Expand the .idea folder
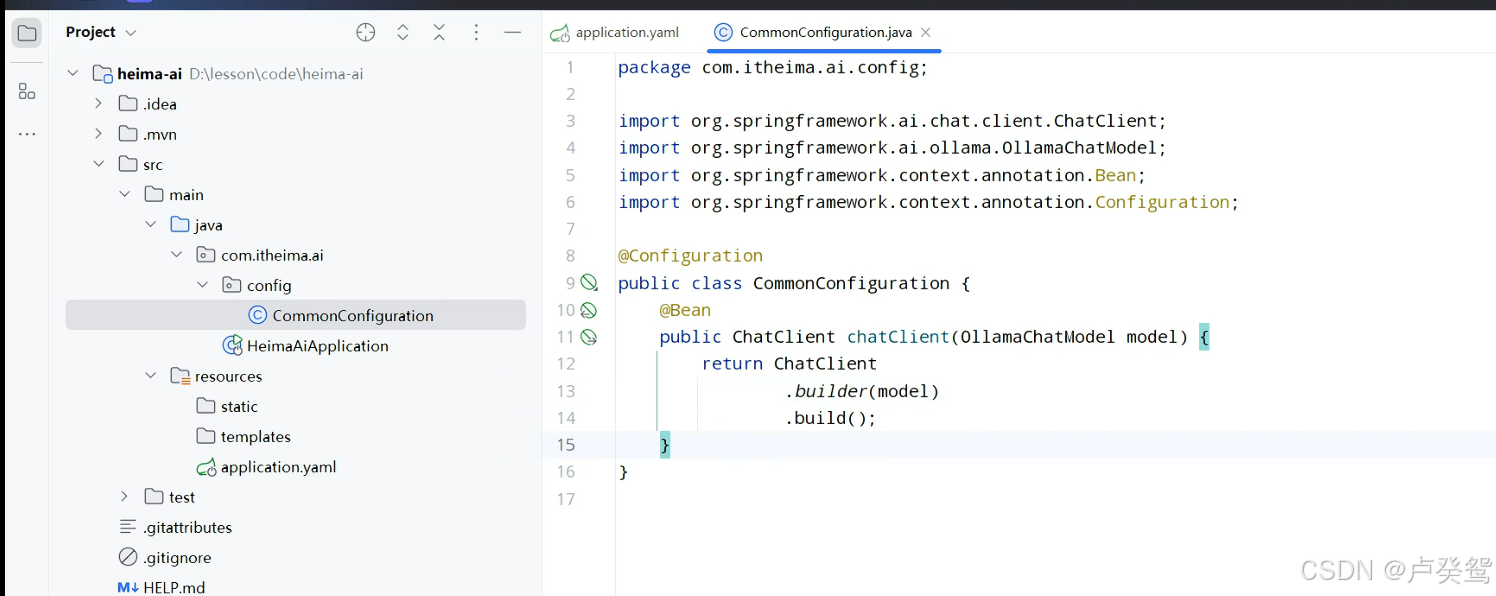This screenshot has height=596, width=1496. pyautogui.click(x=98, y=103)
